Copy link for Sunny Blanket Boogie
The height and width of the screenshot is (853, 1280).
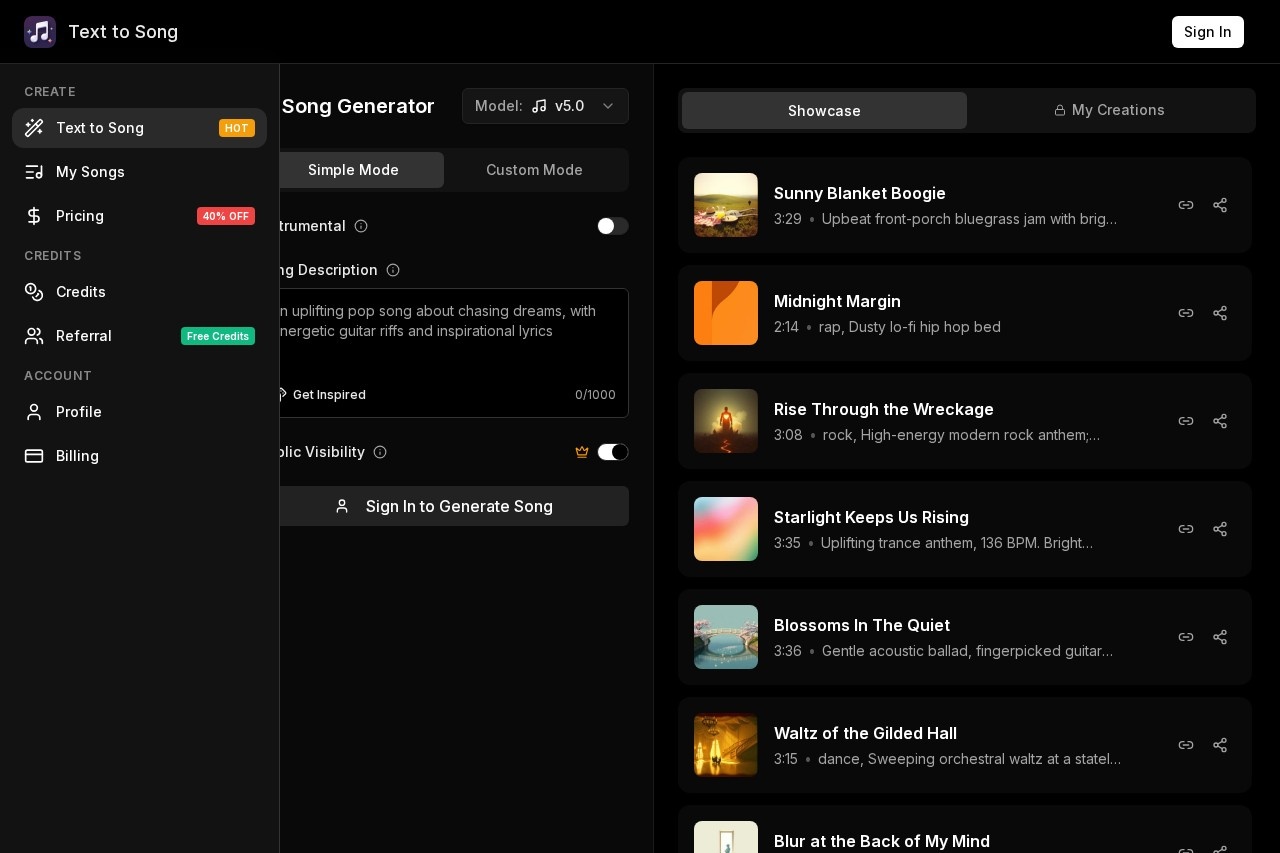(1186, 205)
